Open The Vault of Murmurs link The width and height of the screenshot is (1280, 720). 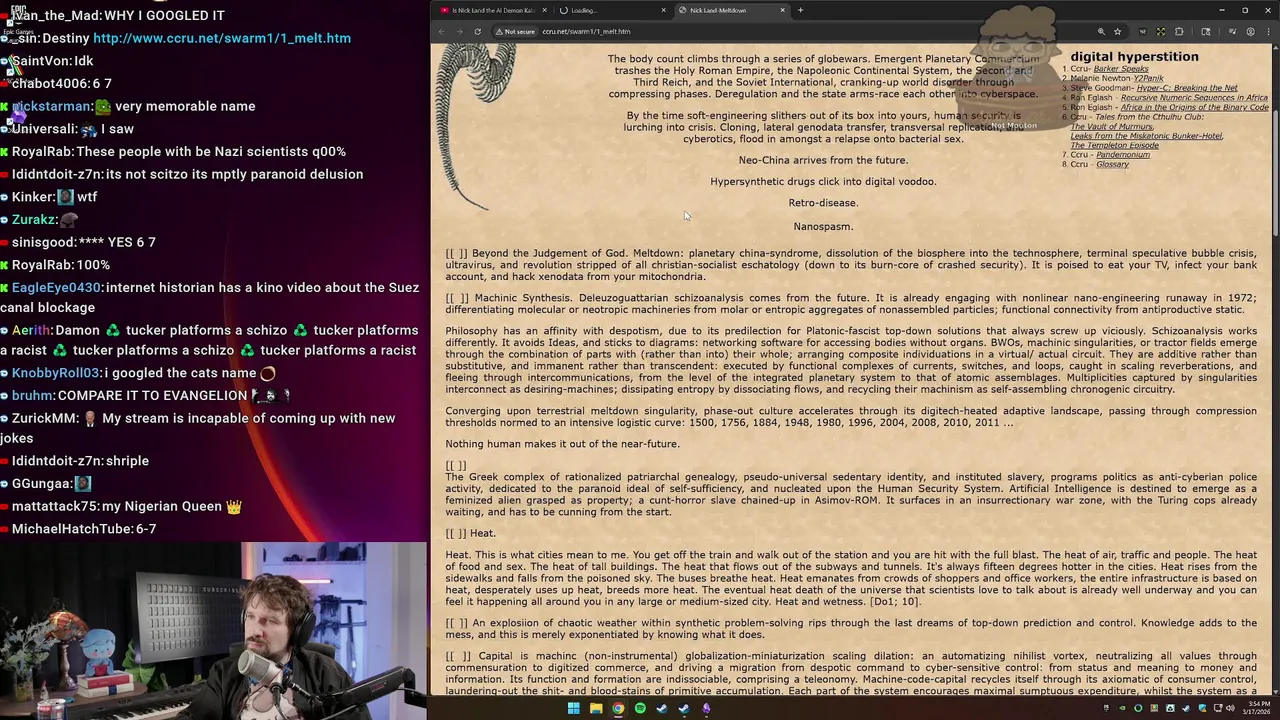point(1111,126)
